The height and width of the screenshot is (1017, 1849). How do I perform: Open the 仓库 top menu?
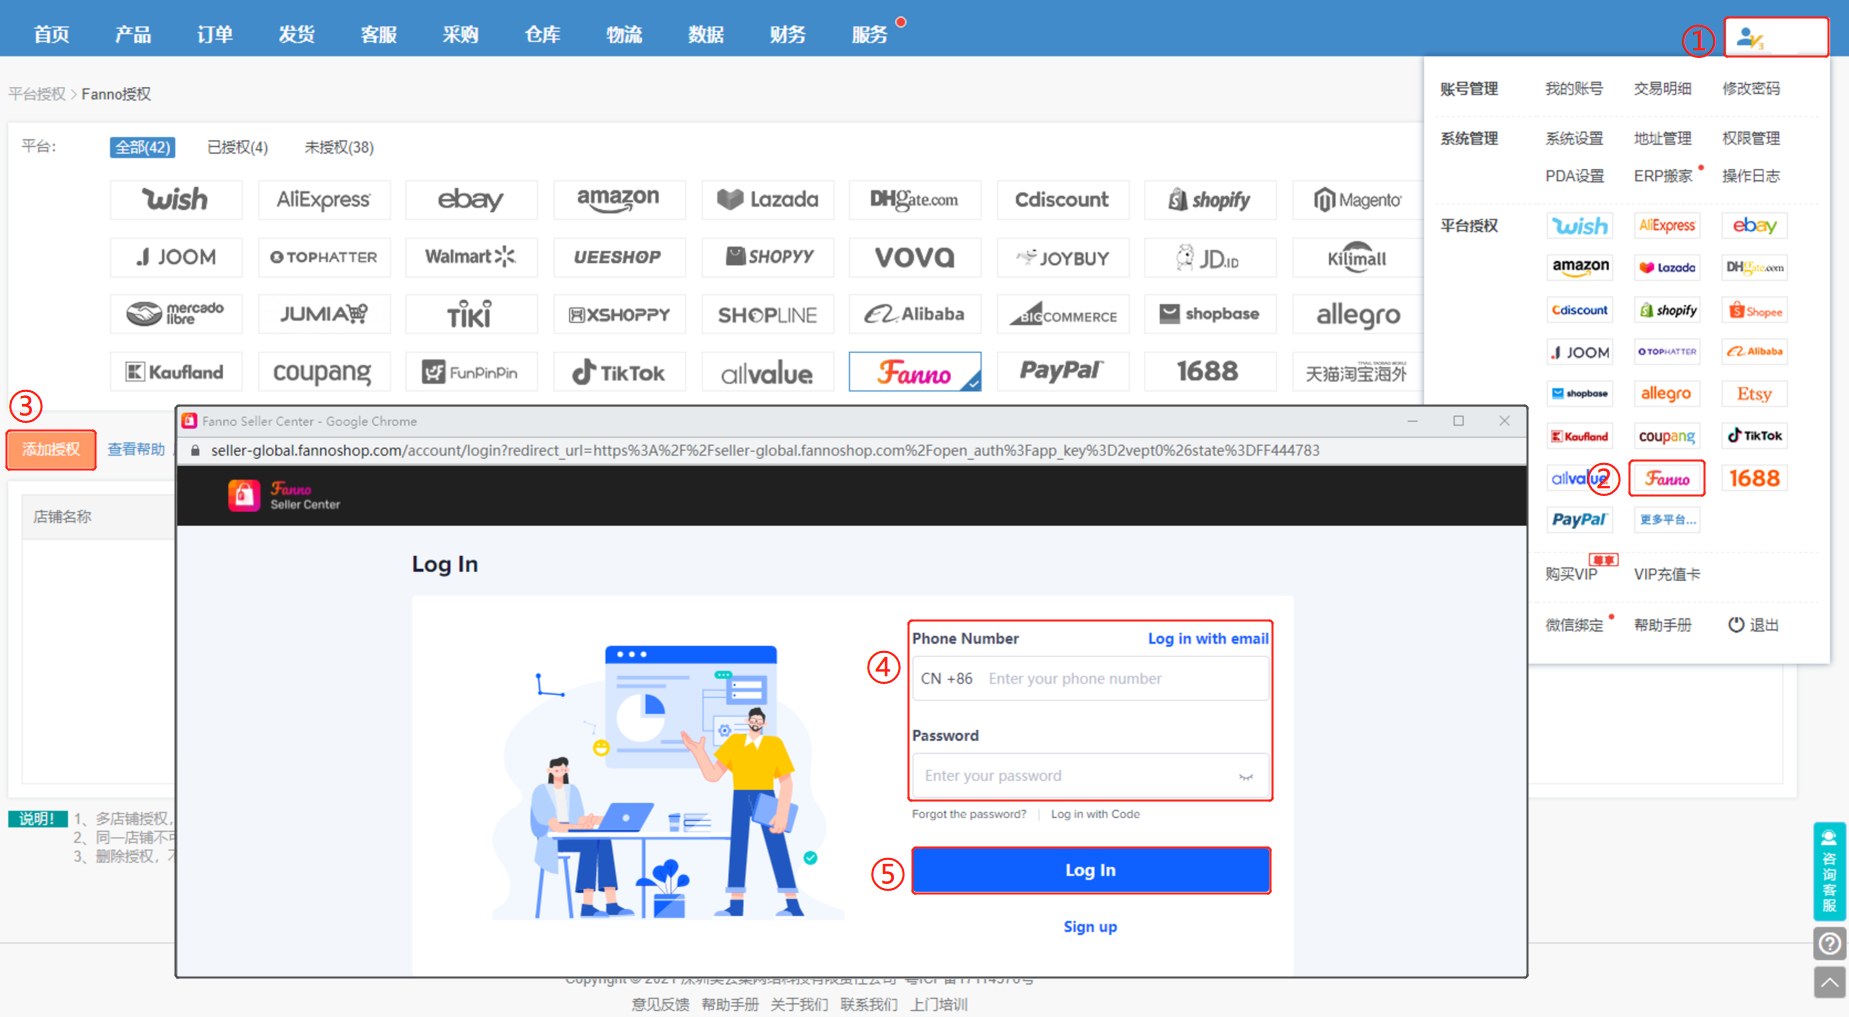point(542,35)
